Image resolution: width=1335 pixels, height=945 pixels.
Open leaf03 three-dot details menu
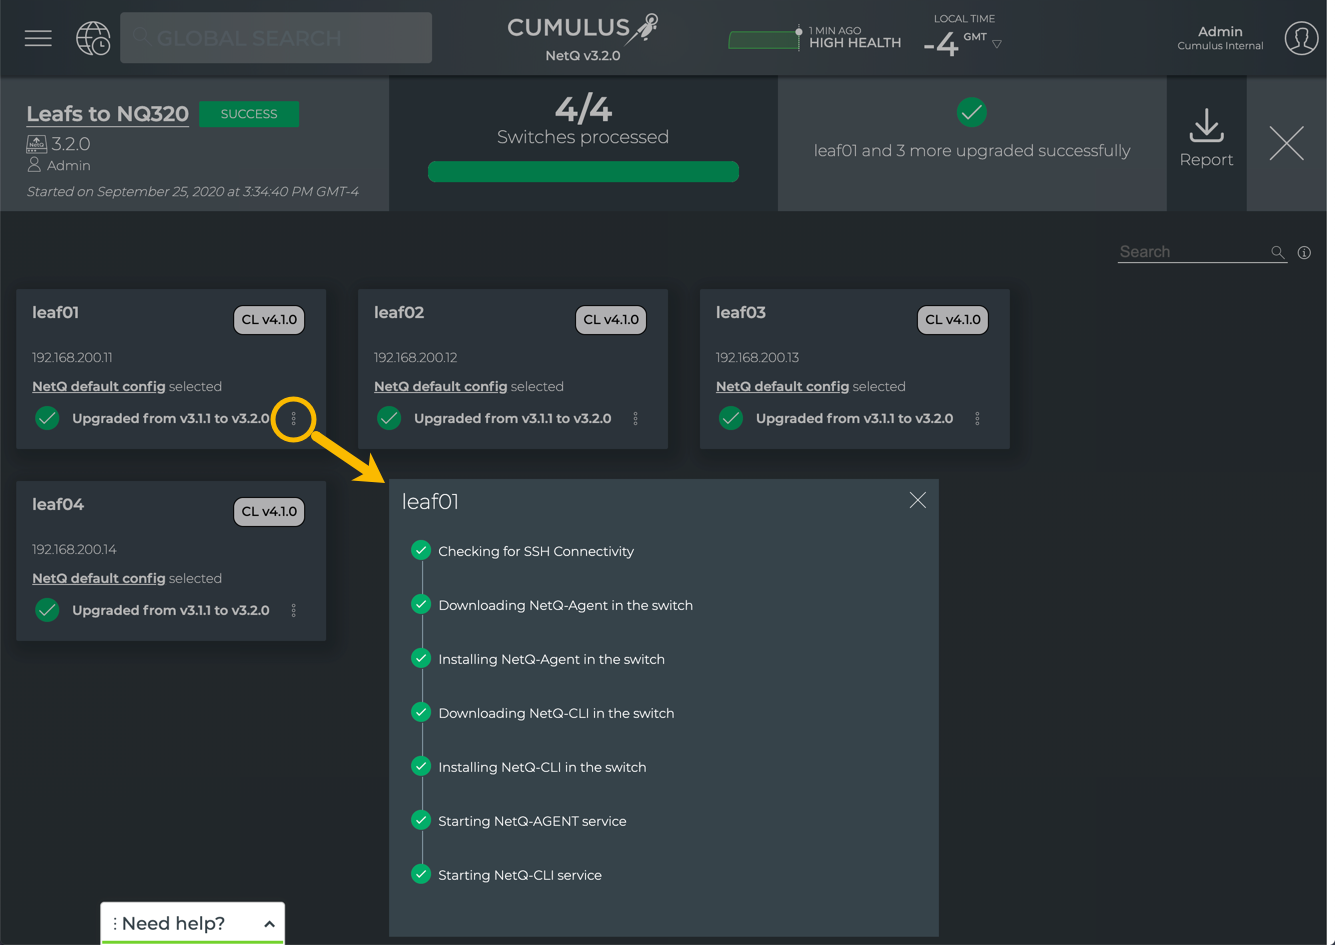978,419
